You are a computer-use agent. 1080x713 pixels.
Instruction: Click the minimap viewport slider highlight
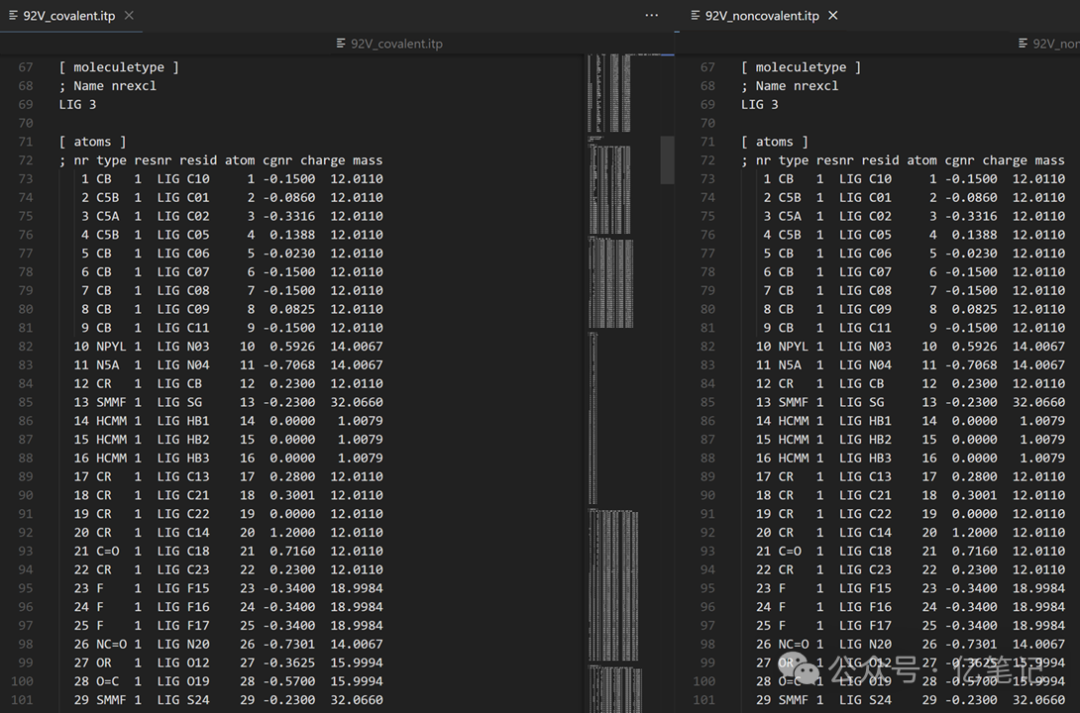click(x=667, y=160)
